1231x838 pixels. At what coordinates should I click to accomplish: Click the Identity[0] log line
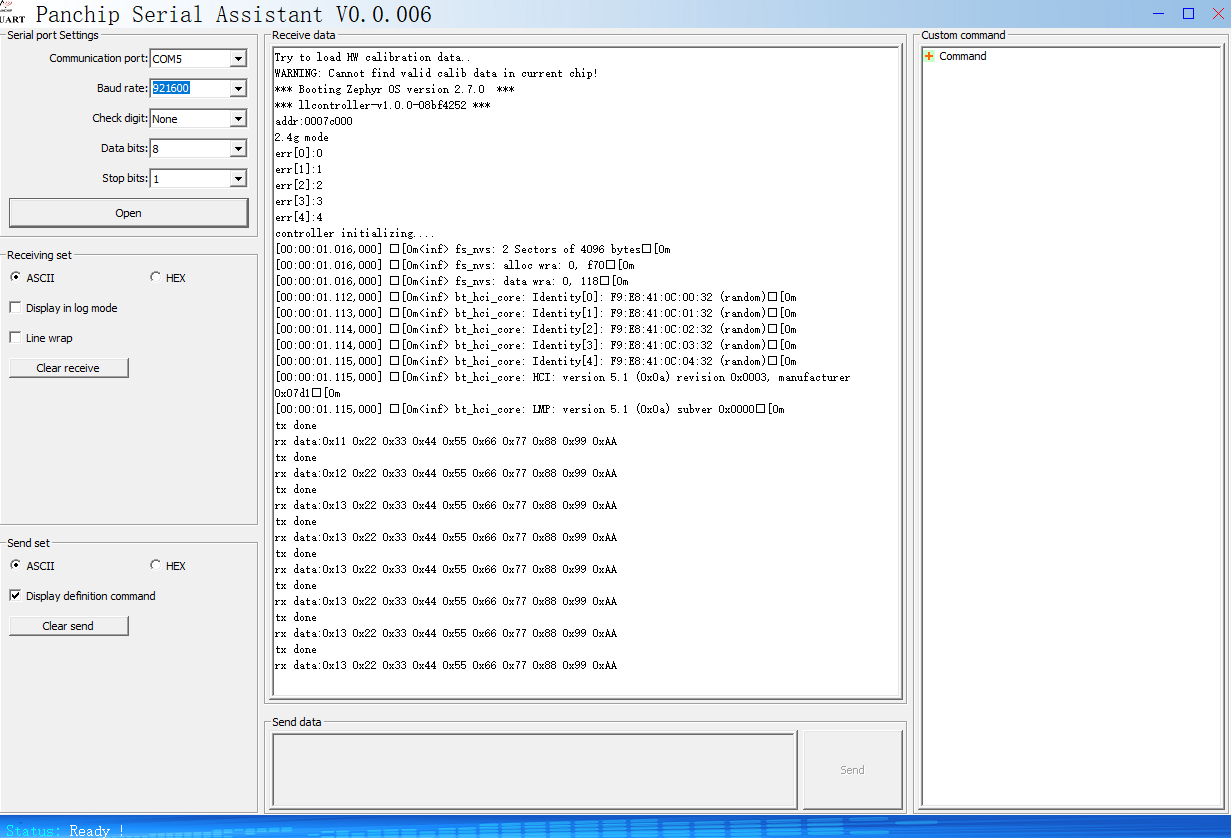click(535, 297)
